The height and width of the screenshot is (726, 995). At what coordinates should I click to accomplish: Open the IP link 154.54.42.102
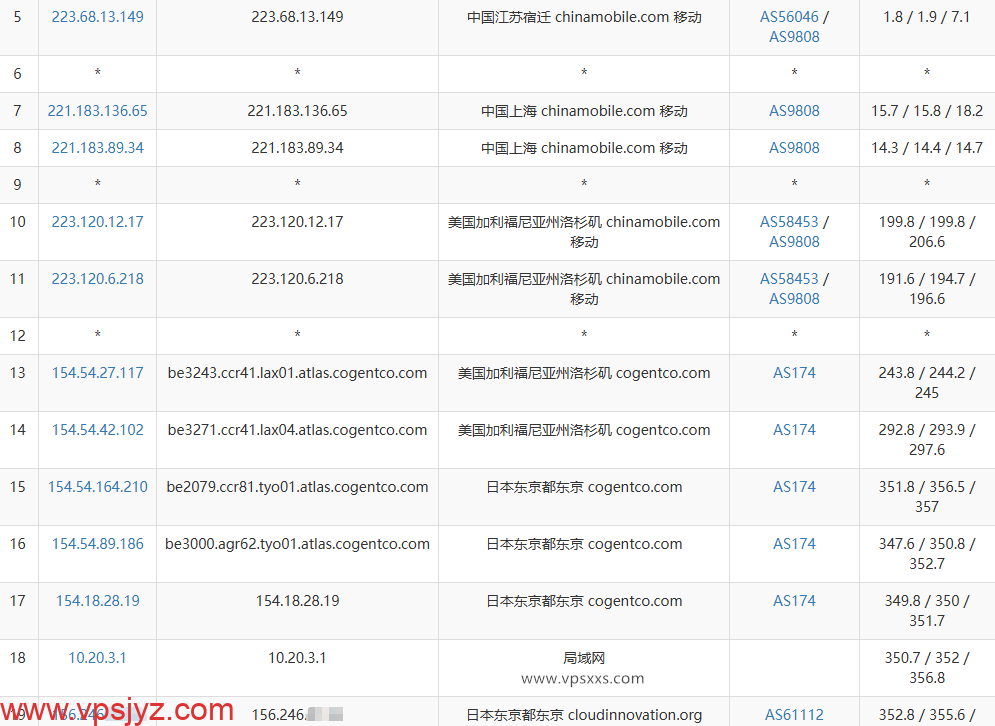click(x=97, y=429)
